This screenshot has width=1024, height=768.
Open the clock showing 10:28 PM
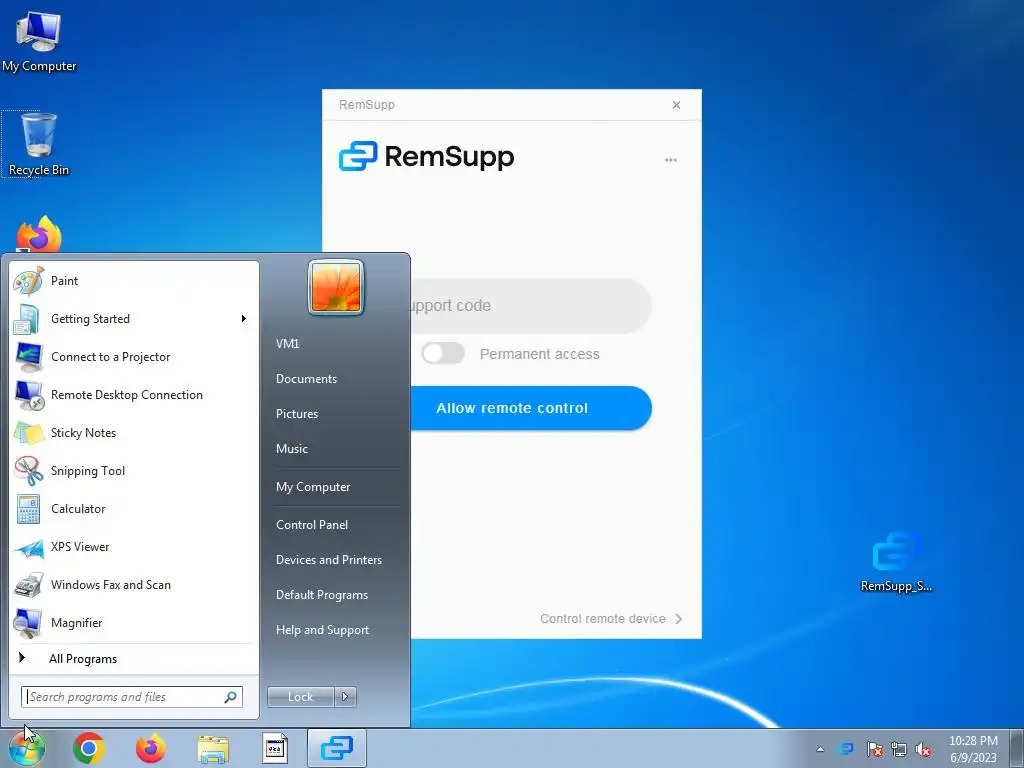[x=973, y=749]
